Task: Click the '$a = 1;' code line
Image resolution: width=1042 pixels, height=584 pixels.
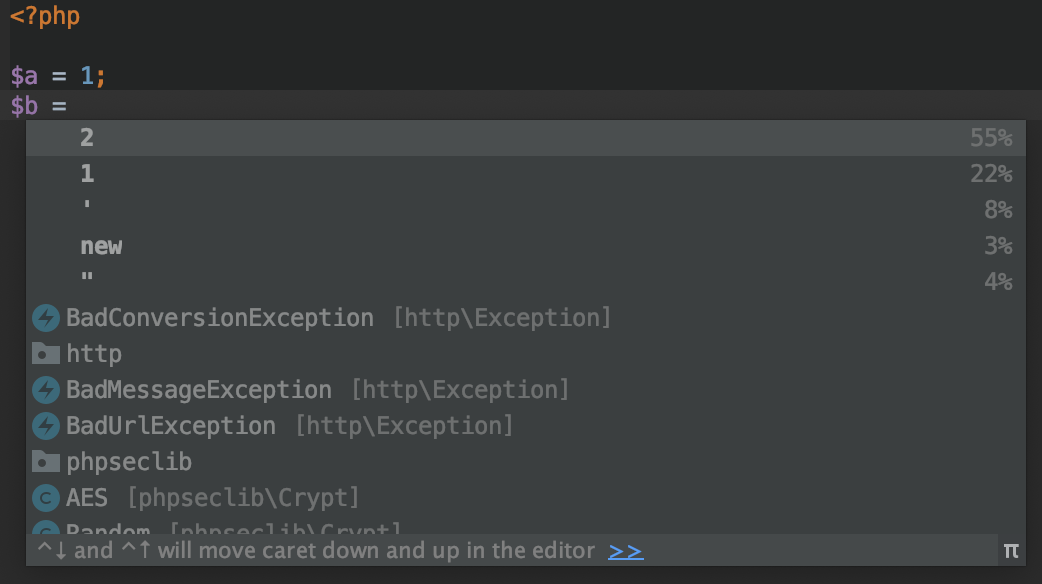Action: [x=58, y=76]
